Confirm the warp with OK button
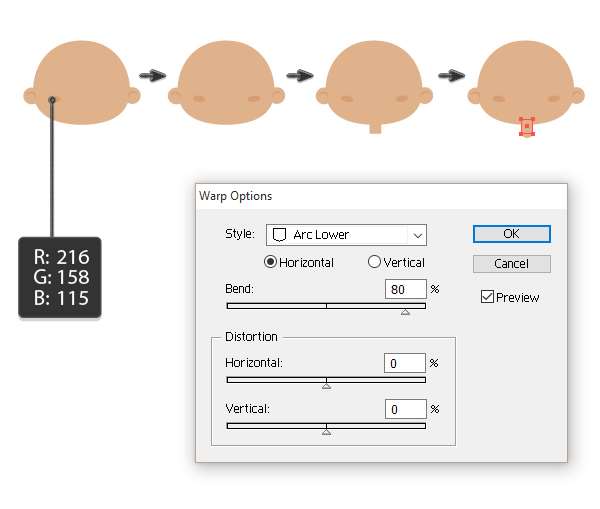Screen dimensions: 600x509 pos(512,234)
